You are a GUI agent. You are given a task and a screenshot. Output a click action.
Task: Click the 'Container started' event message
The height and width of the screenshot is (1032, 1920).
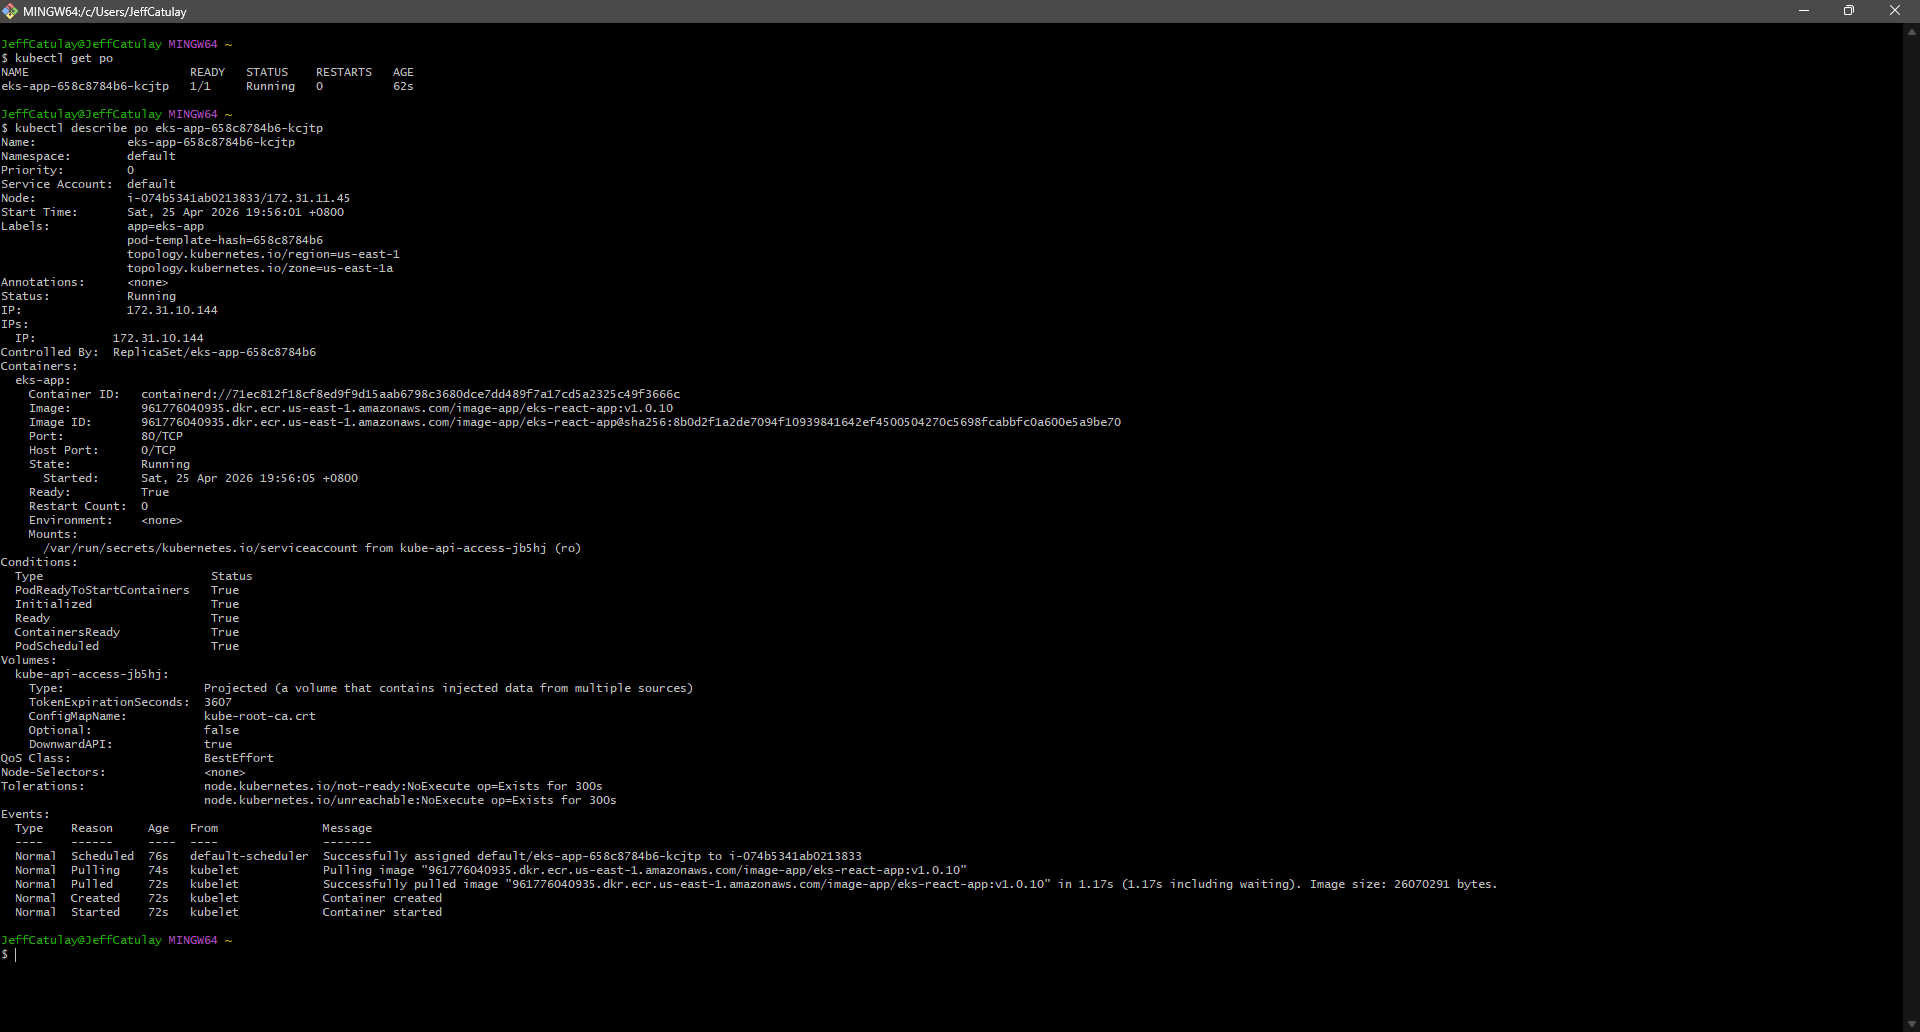pyautogui.click(x=382, y=912)
